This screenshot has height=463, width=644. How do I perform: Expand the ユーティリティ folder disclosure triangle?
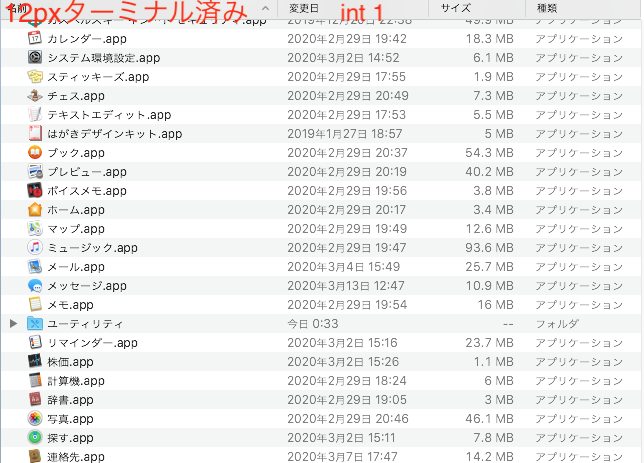[x=13, y=323]
